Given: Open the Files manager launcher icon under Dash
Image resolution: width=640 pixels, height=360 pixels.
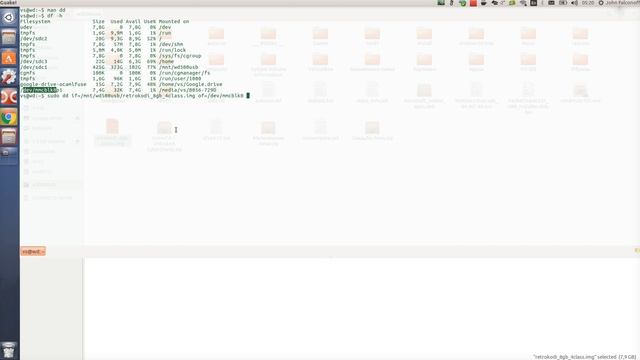Looking at the screenshot, I should coord(9,38).
